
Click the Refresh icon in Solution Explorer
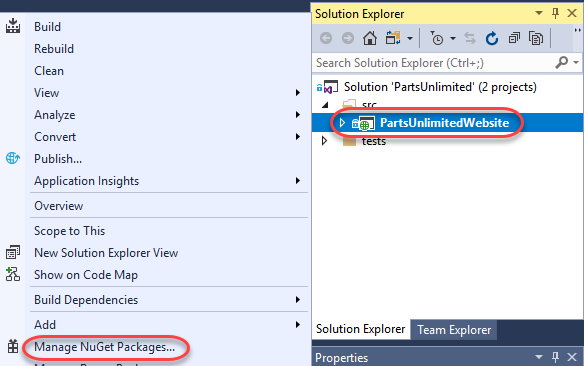tap(492, 38)
